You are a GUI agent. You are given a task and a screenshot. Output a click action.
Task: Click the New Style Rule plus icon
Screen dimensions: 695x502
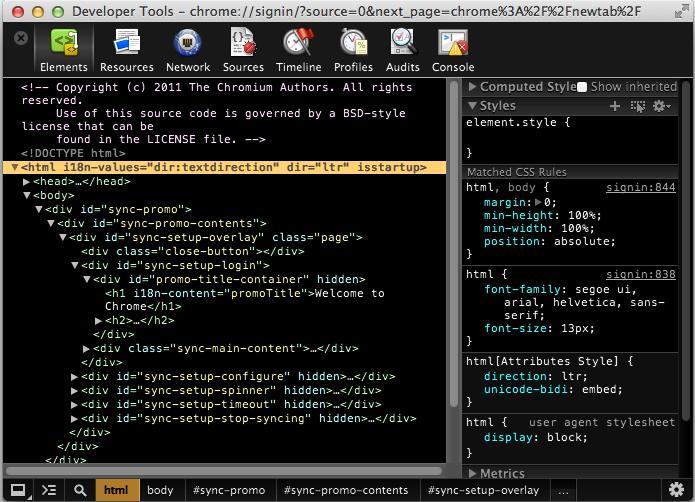pos(615,106)
